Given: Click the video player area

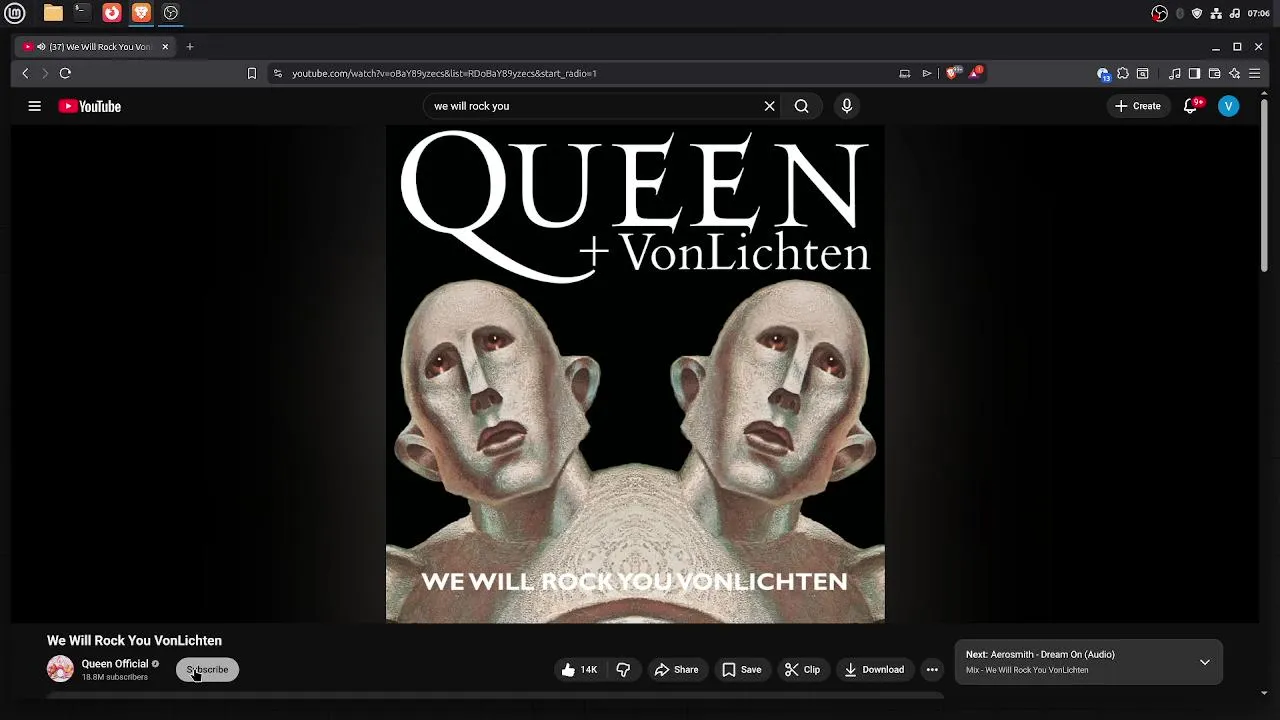Looking at the screenshot, I should pos(635,374).
